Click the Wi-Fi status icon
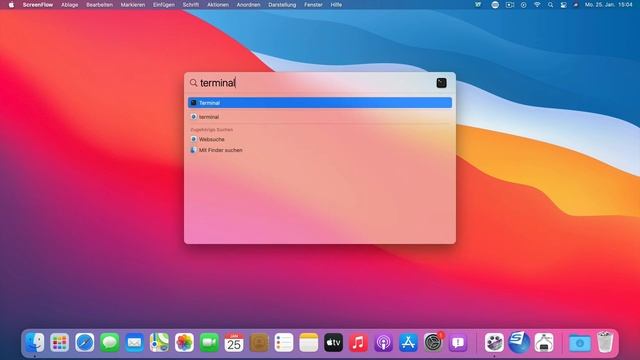 click(537, 5)
